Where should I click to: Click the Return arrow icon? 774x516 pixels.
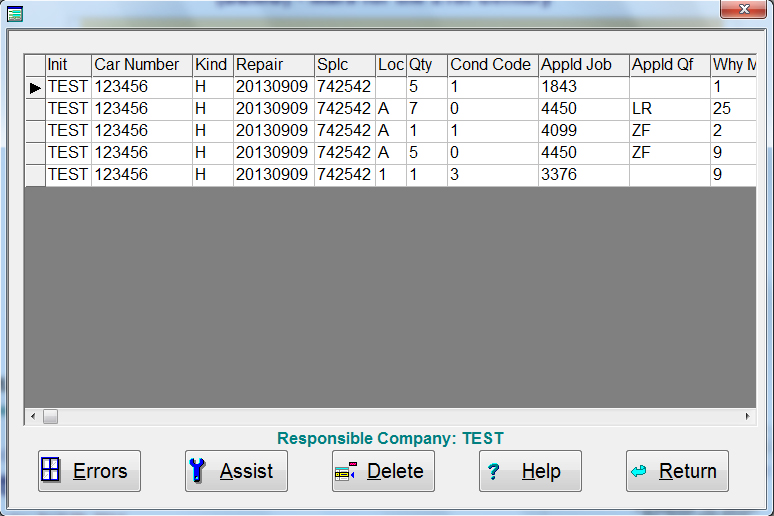click(x=639, y=471)
